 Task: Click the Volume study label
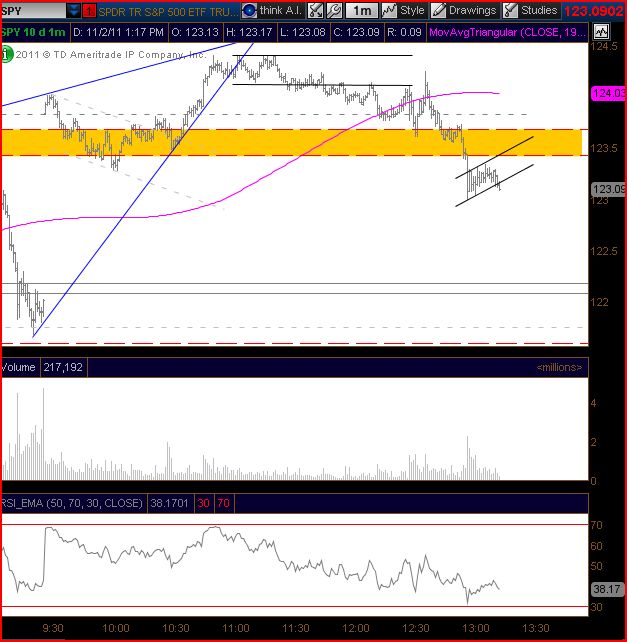pyautogui.click(x=18, y=367)
